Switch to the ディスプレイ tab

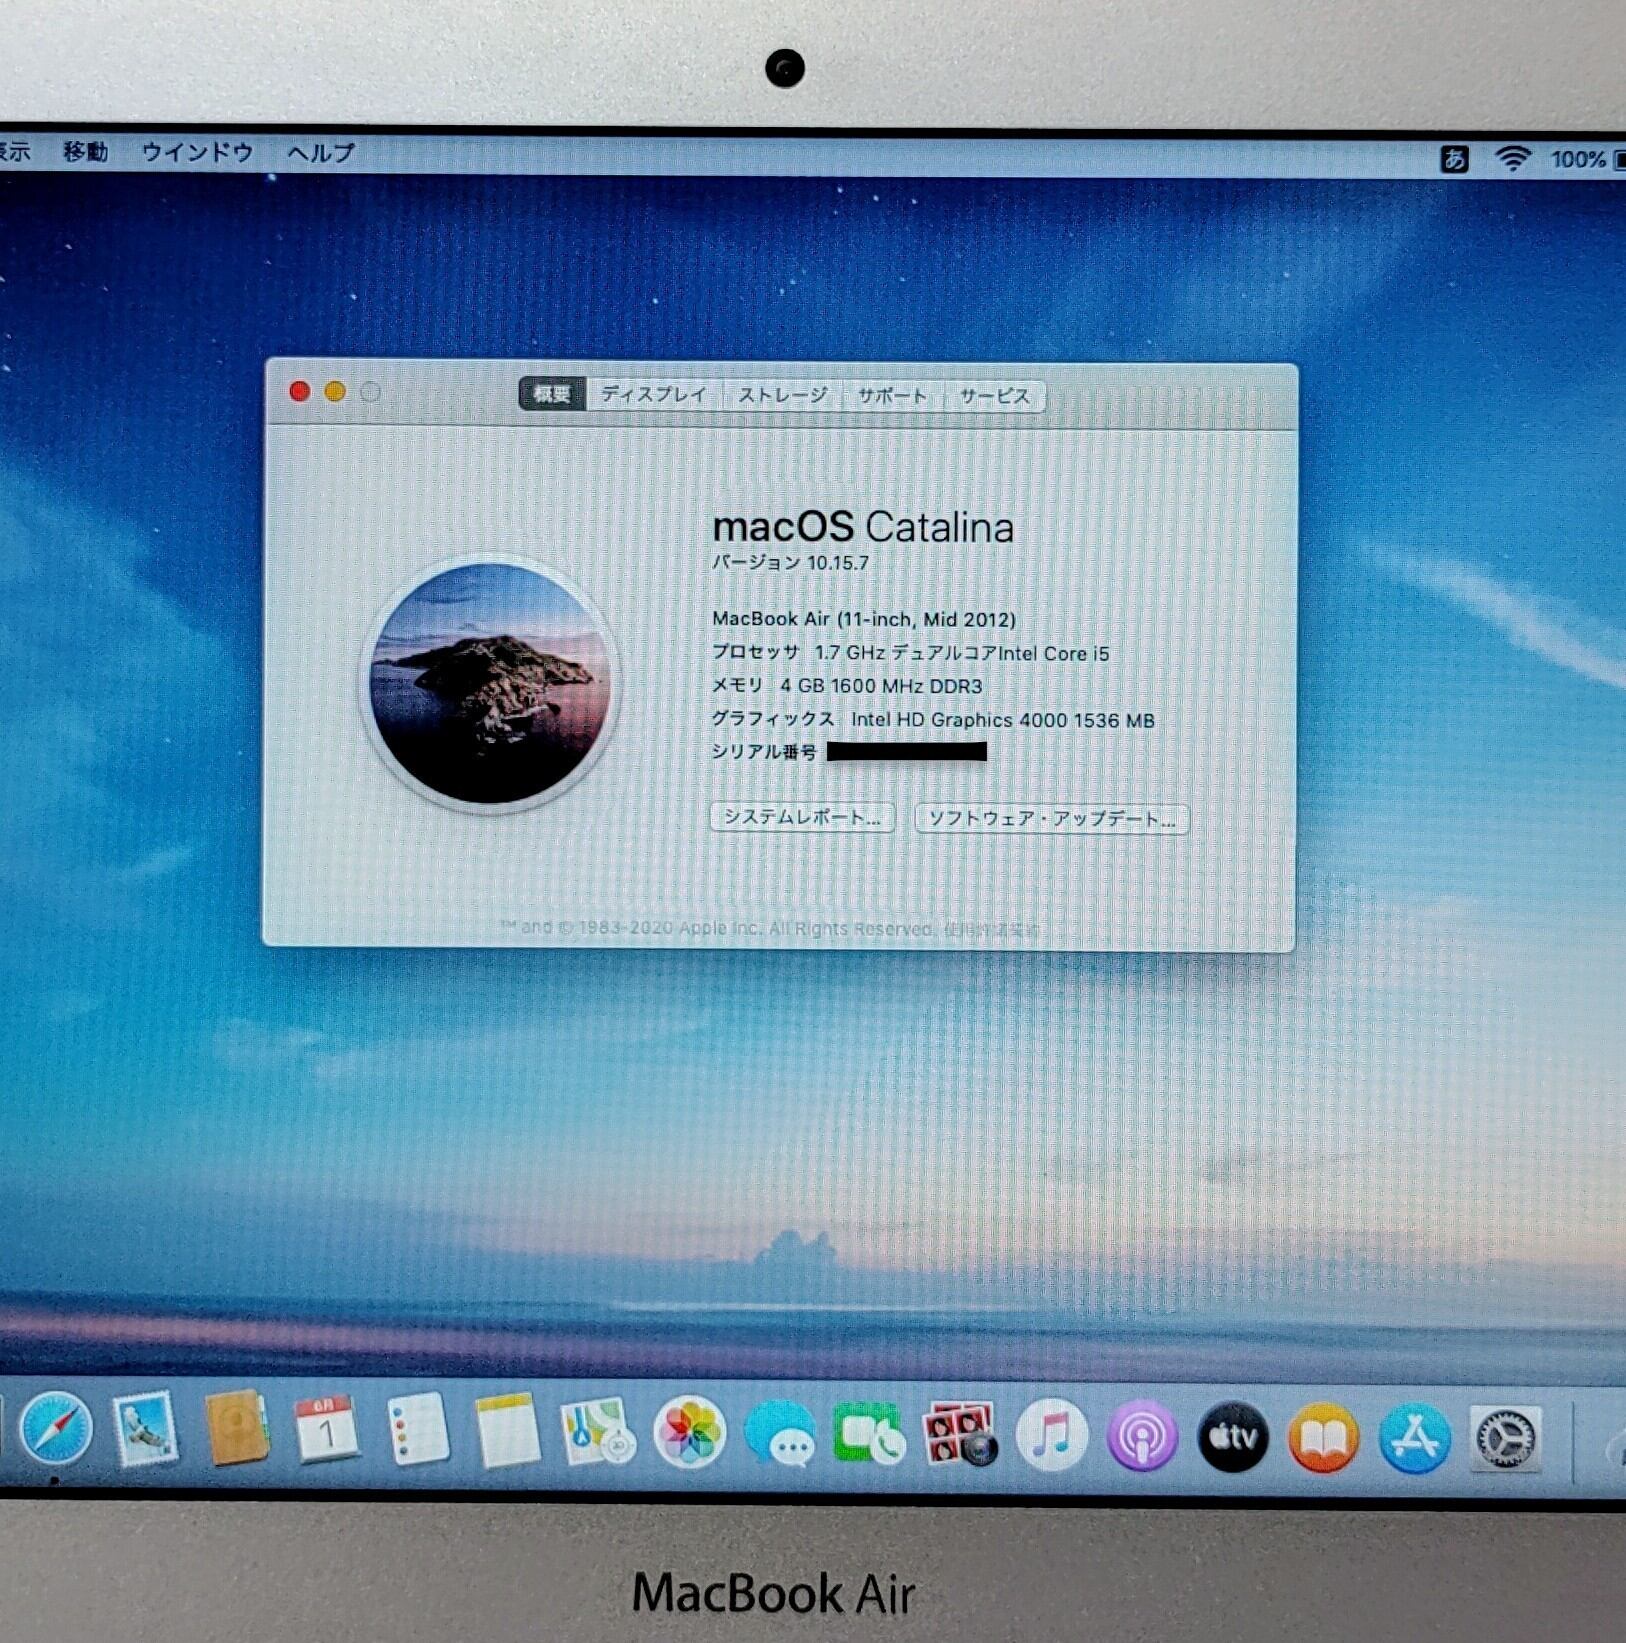[653, 395]
